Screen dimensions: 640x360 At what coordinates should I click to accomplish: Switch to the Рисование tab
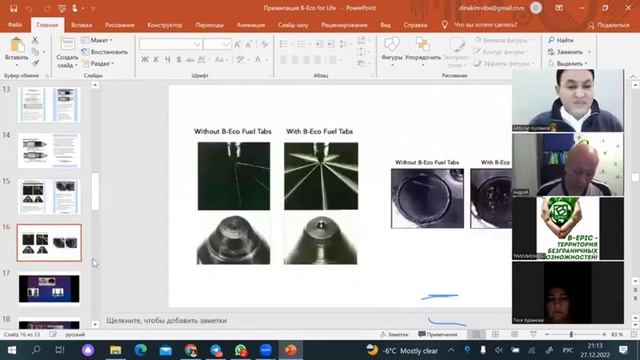[120, 25]
